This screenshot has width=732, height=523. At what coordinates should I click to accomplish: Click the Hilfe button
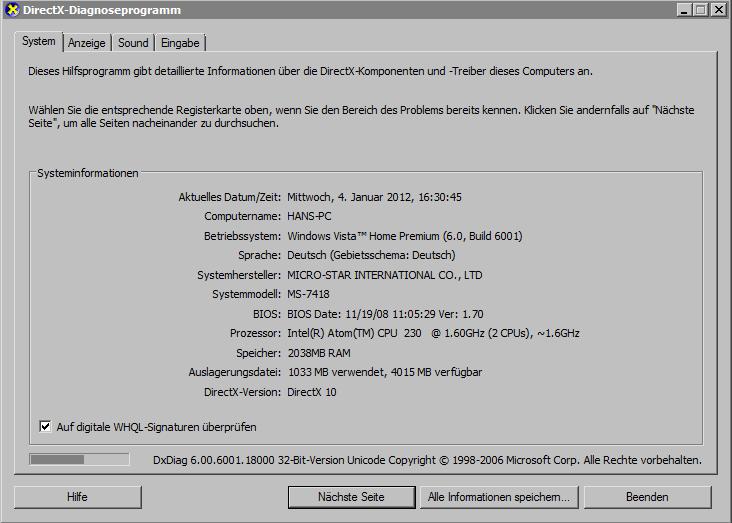(x=77, y=497)
